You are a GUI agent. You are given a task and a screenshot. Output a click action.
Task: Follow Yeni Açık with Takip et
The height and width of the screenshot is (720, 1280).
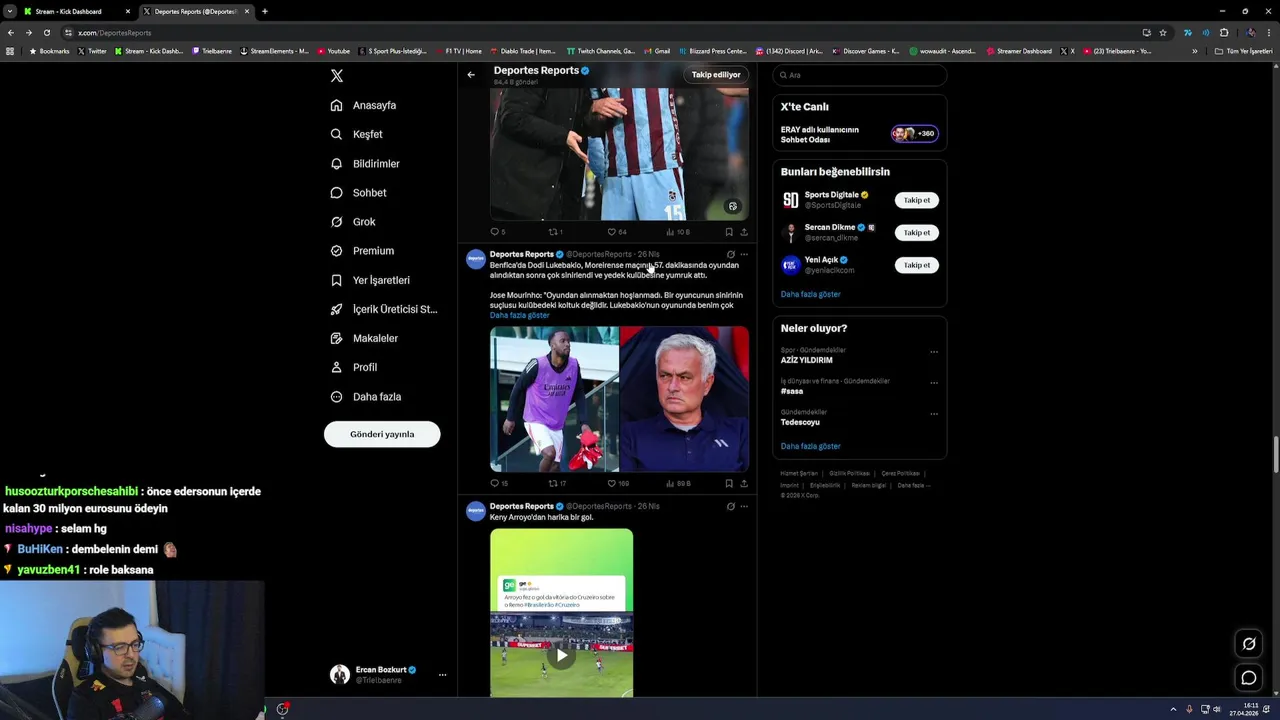(916, 265)
